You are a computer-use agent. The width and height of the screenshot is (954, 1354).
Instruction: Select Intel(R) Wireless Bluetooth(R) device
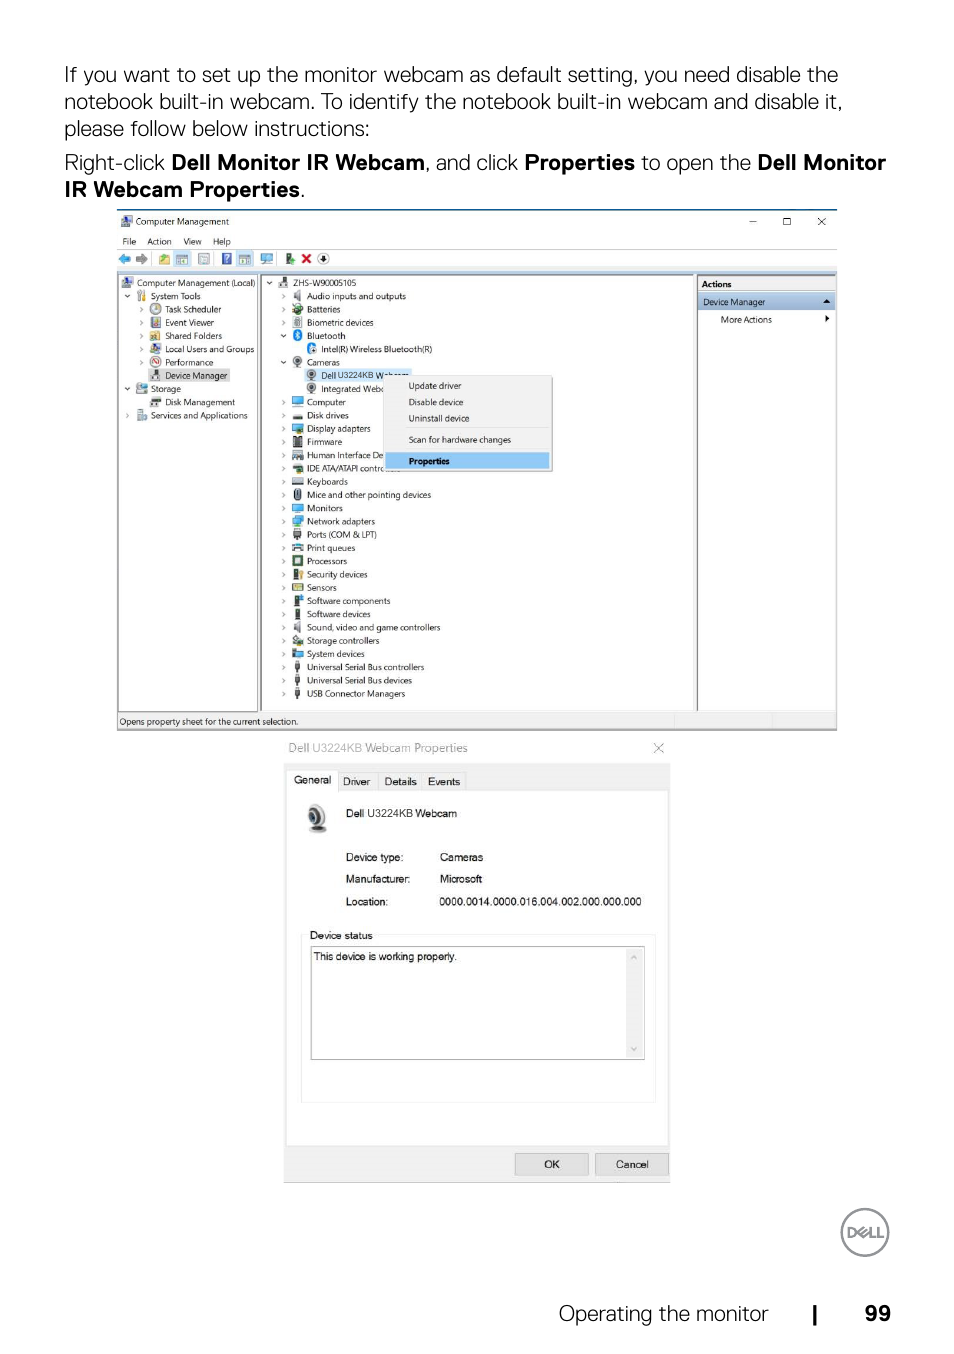coord(376,349)
